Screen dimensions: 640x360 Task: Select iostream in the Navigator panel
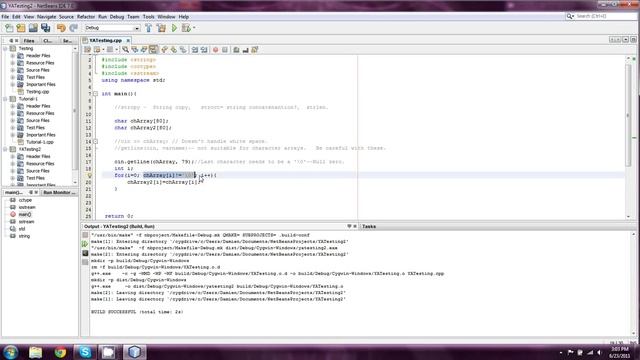coord(27,207)
